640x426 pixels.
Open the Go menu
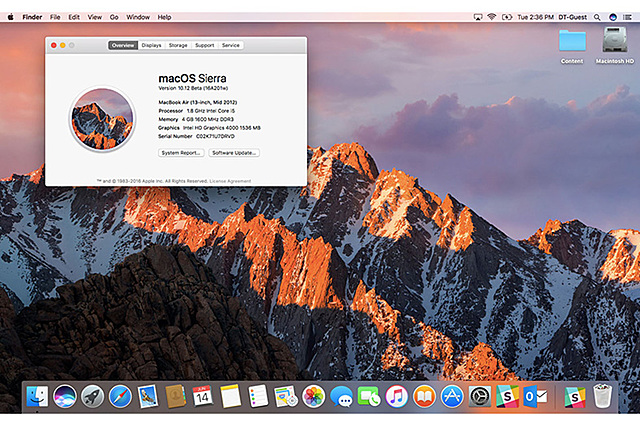tap(114, 17)
